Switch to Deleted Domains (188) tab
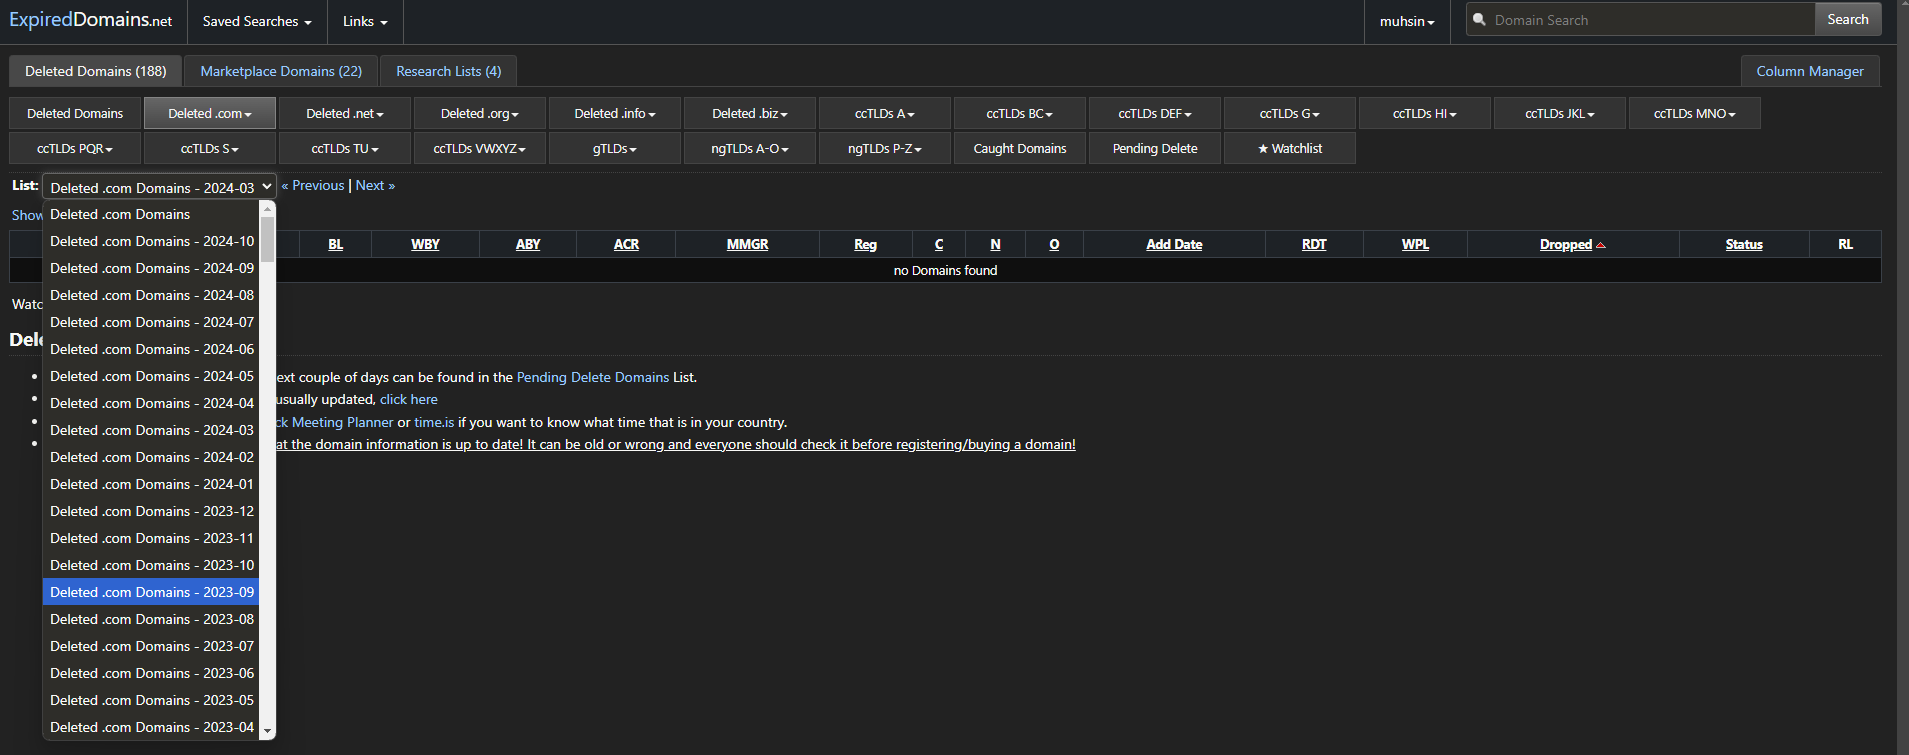 pyautogui.click(x=96, y=71)
